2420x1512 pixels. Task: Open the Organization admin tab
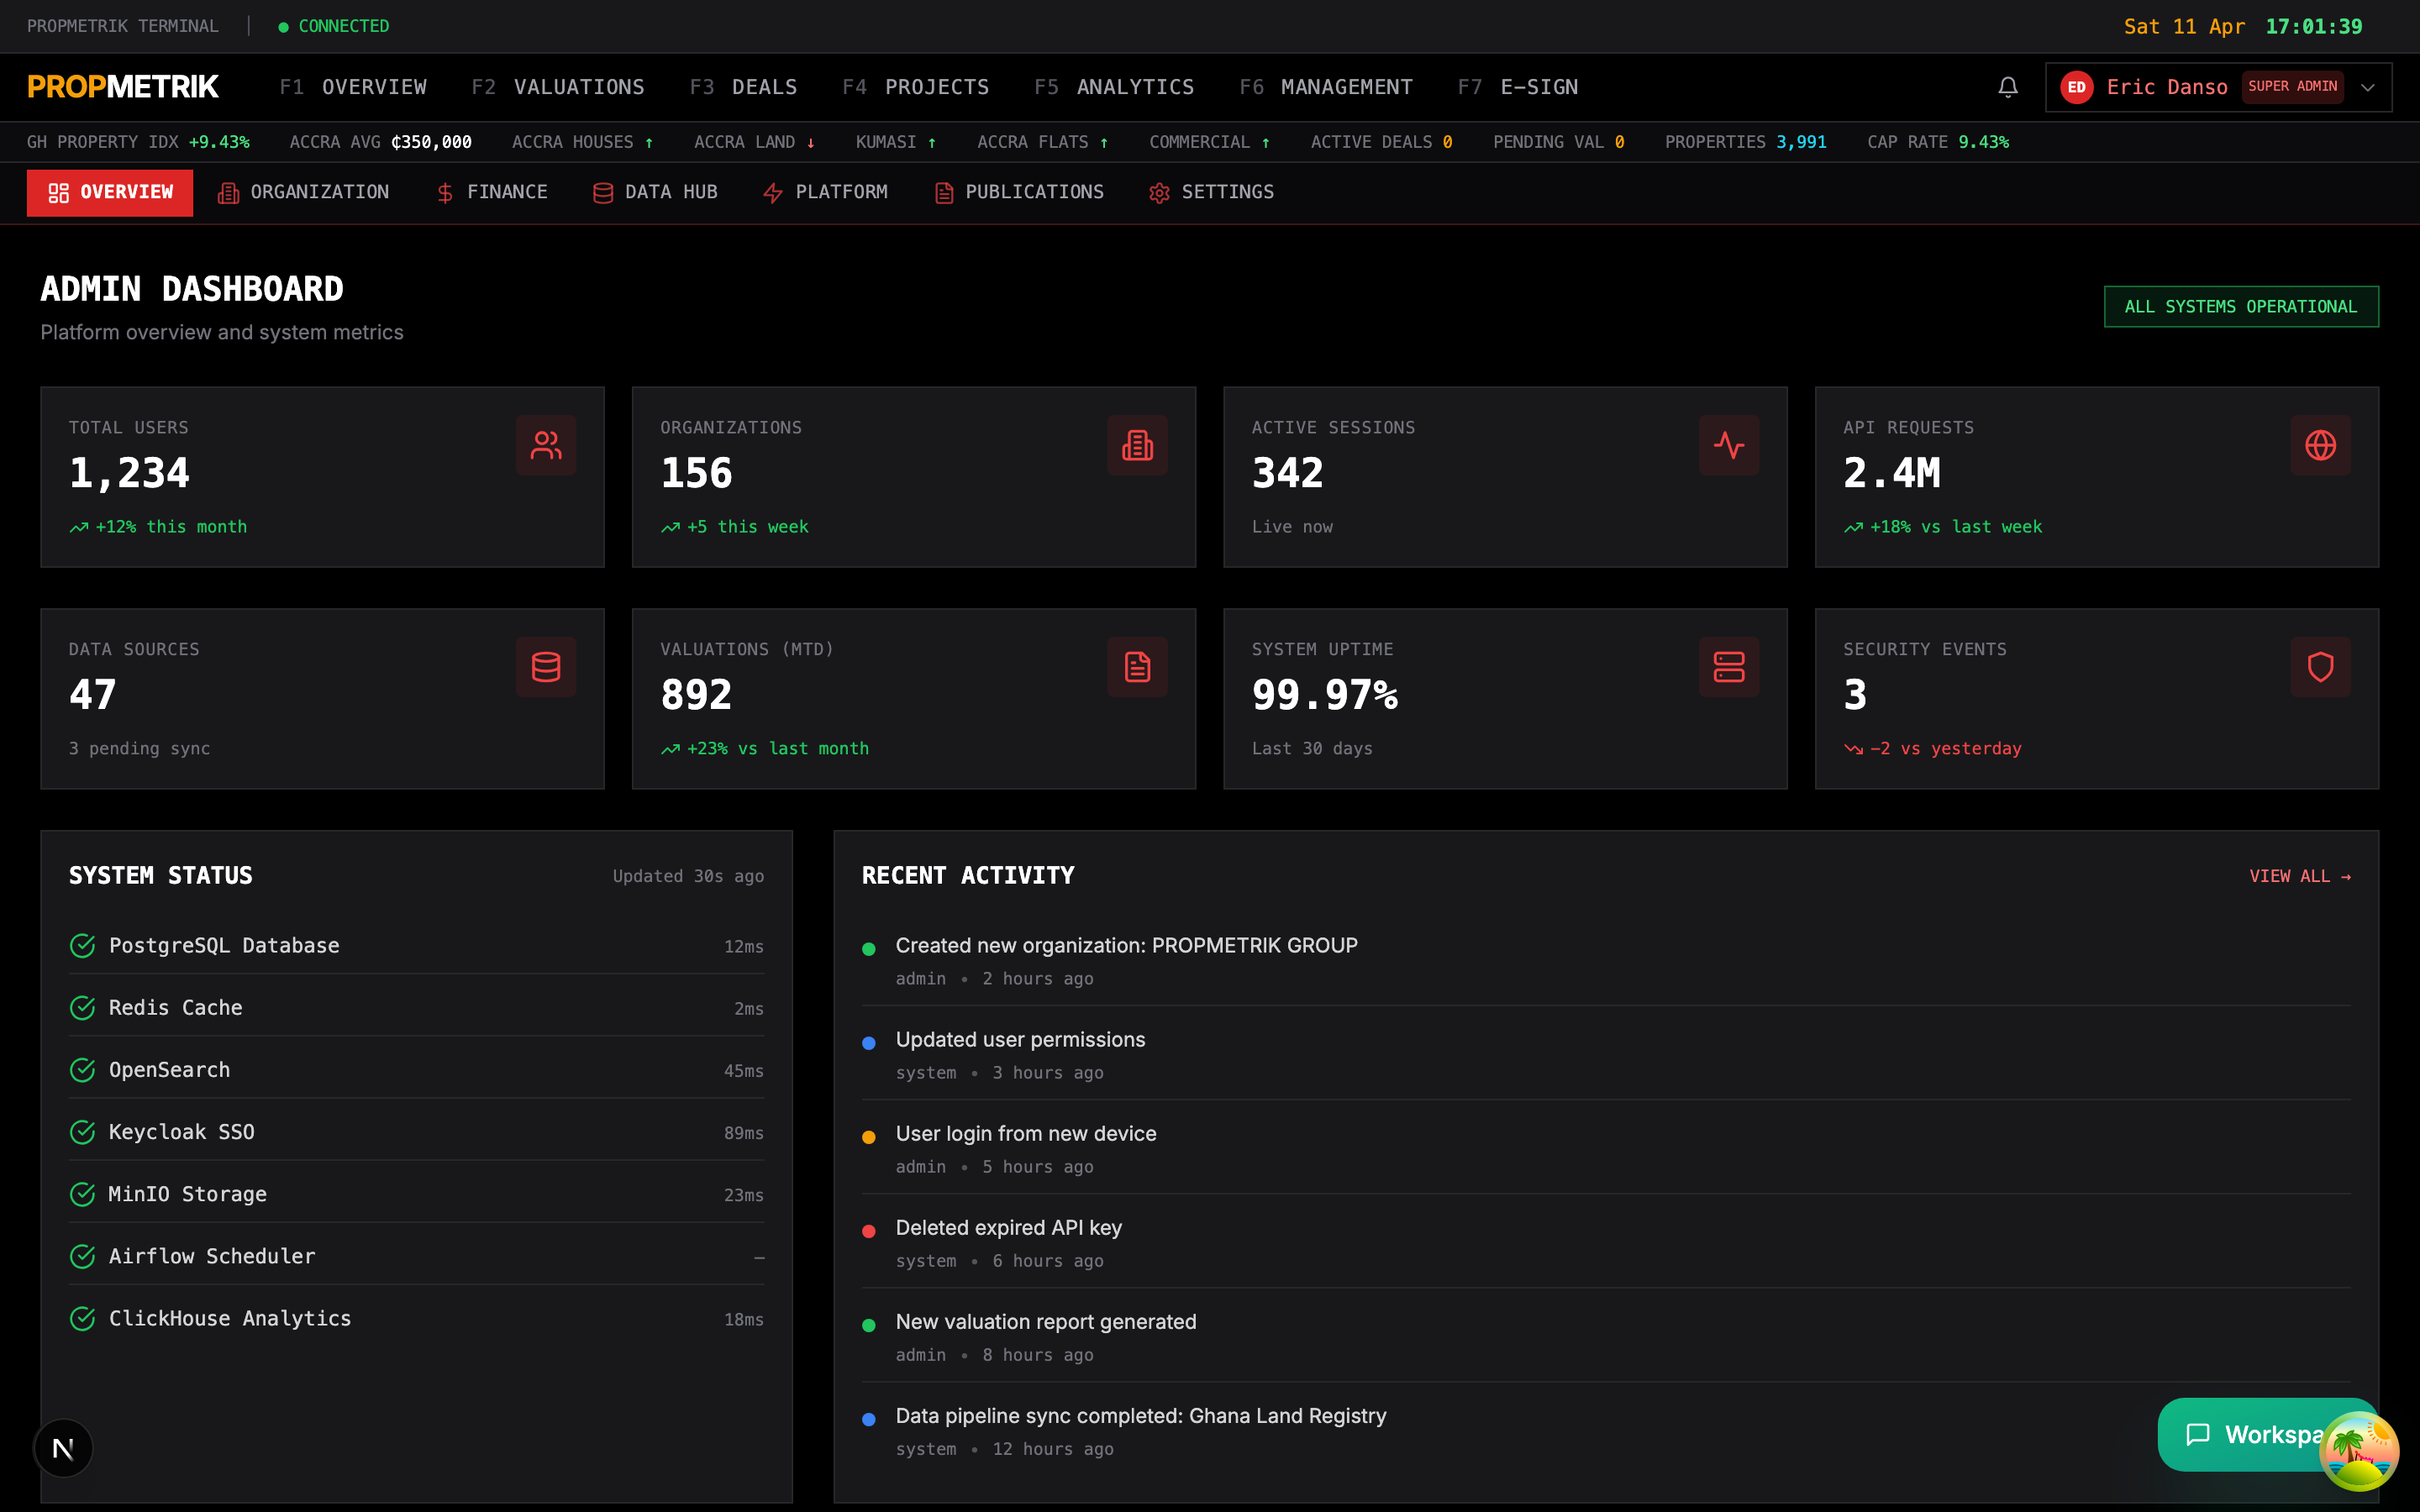click(303, 192)
